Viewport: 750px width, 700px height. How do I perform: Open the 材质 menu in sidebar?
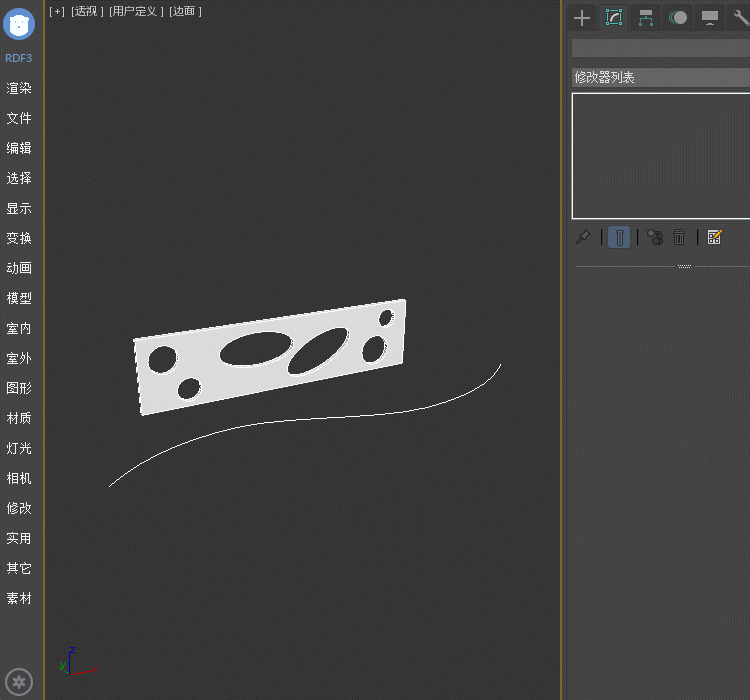[x=19, y=418]
